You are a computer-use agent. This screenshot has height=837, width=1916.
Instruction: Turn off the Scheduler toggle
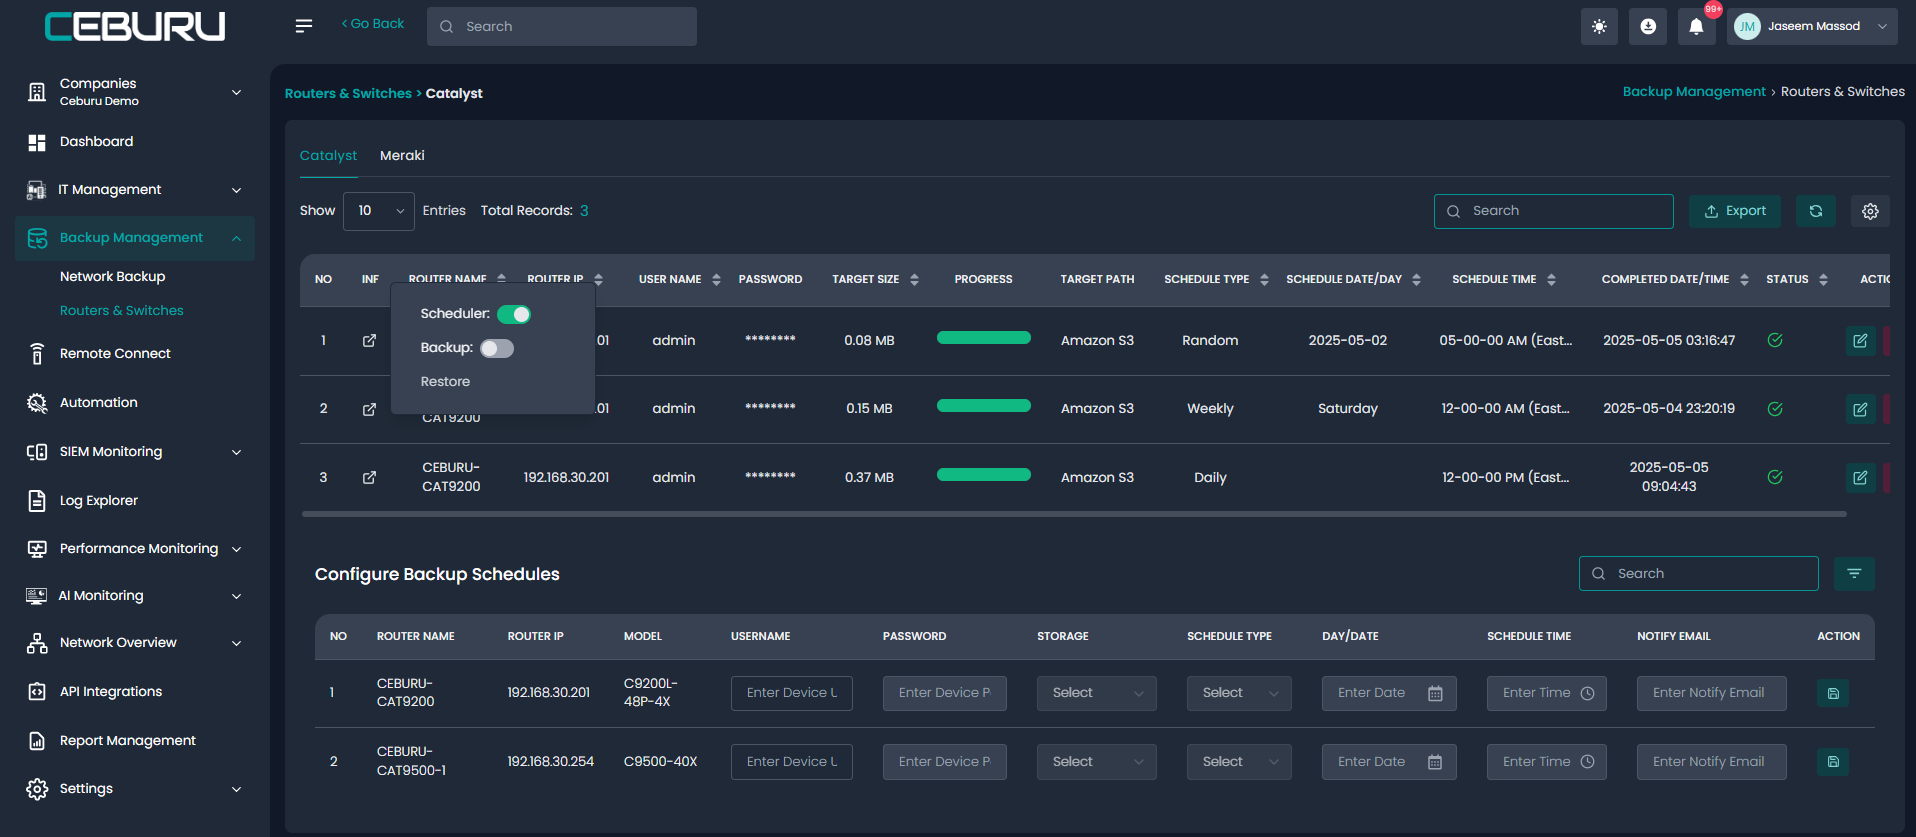coord(514,314)
